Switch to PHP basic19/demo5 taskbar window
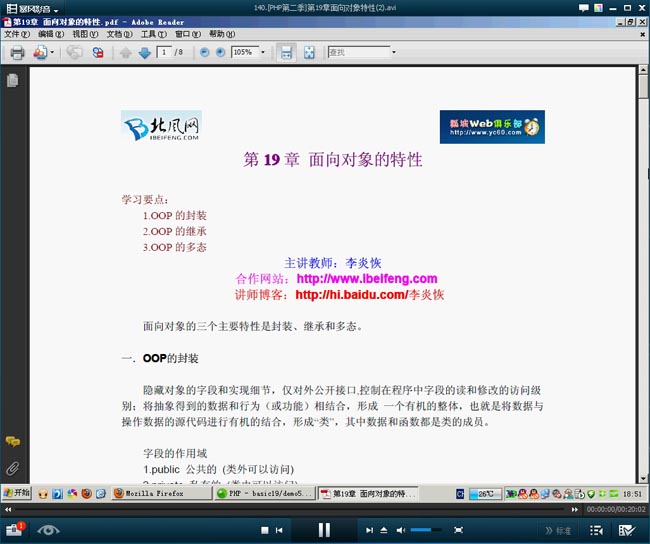 (265, 493)
